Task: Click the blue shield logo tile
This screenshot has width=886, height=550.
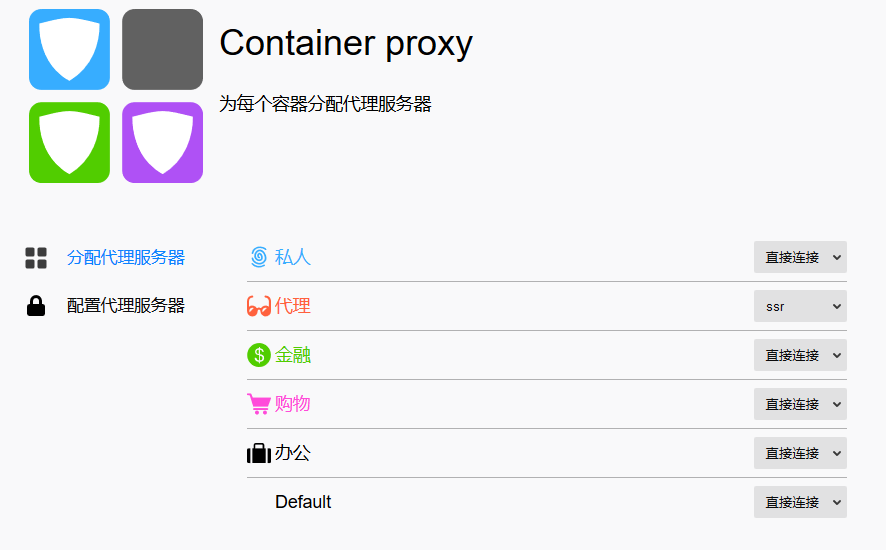Action: pos(70,50)
